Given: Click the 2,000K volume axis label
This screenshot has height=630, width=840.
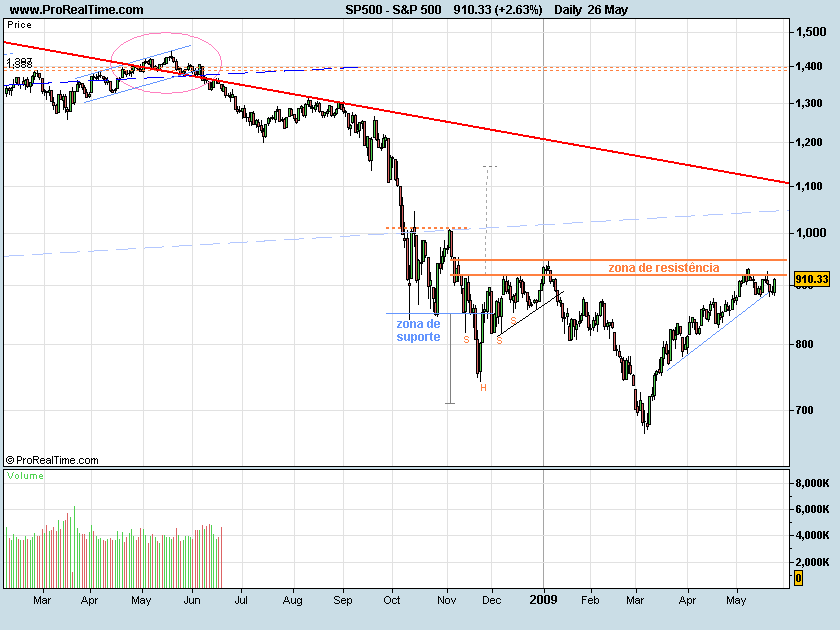Looking at the screenshot, I should coord(812,562).
